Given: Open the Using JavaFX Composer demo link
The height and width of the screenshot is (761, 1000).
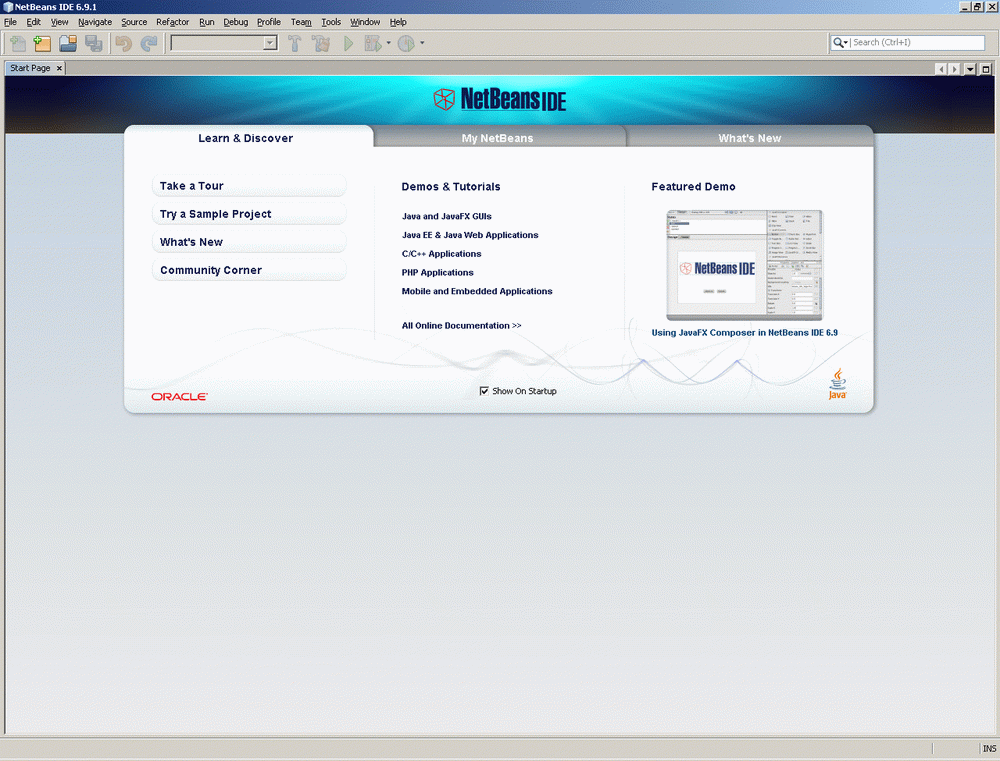Looking at the screenshot, I should pyautogui.click(x=744, y=332).
